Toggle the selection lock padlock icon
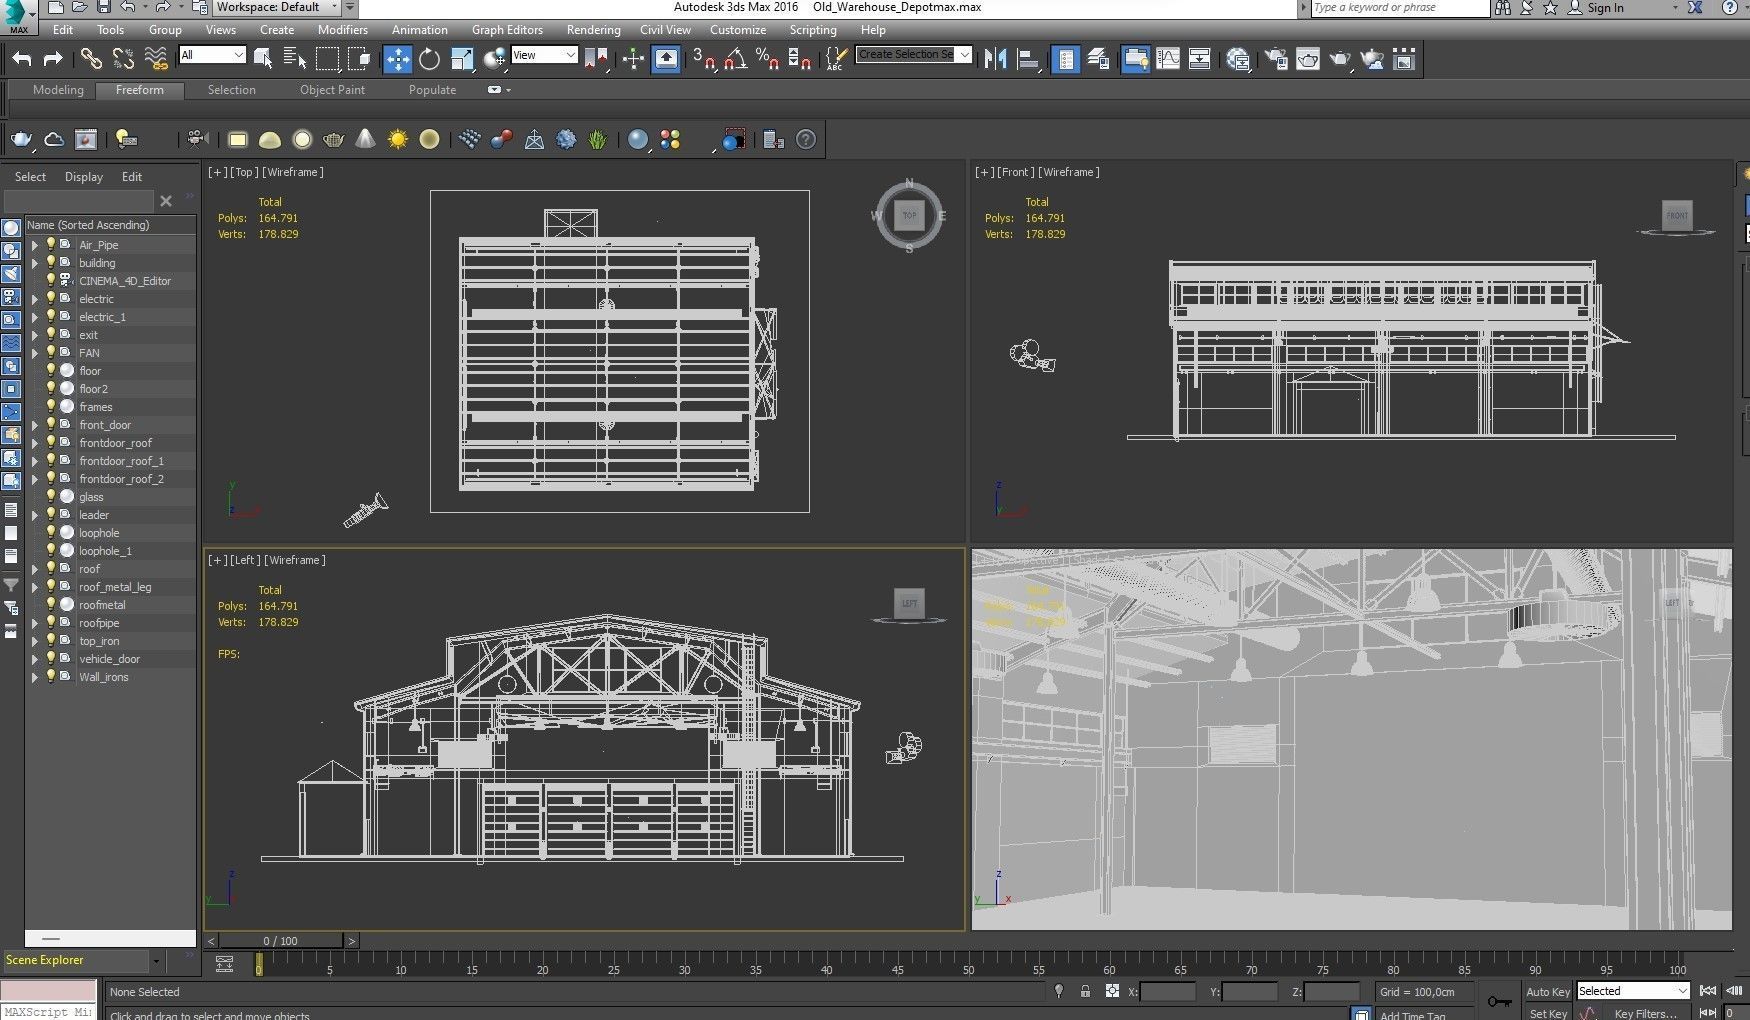1750x1020 pixels. pos(1085,991)
